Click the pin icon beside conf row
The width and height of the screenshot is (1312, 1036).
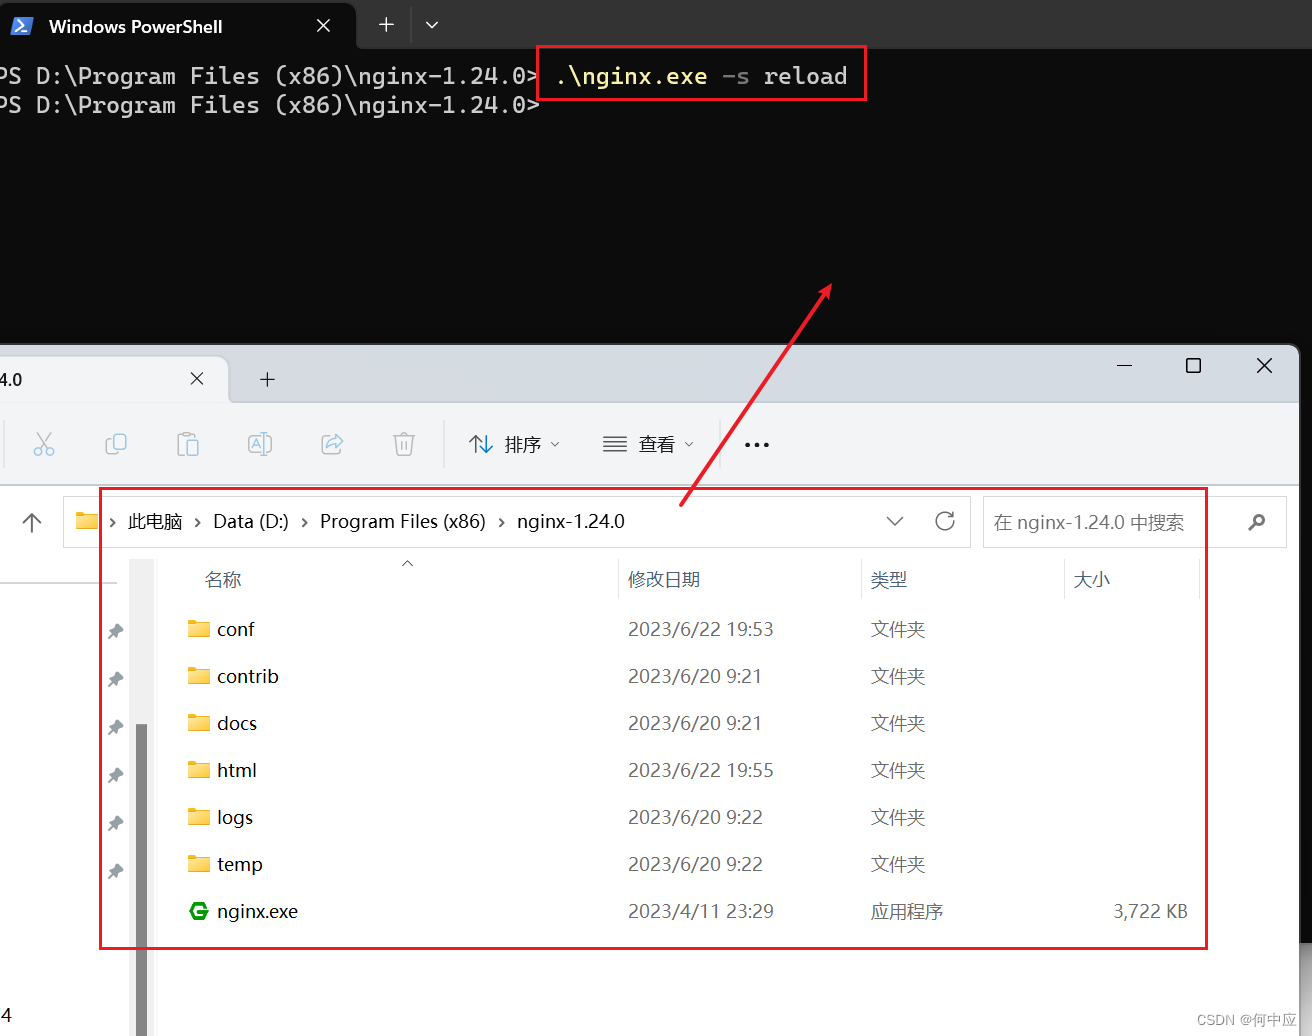[116, 631]
